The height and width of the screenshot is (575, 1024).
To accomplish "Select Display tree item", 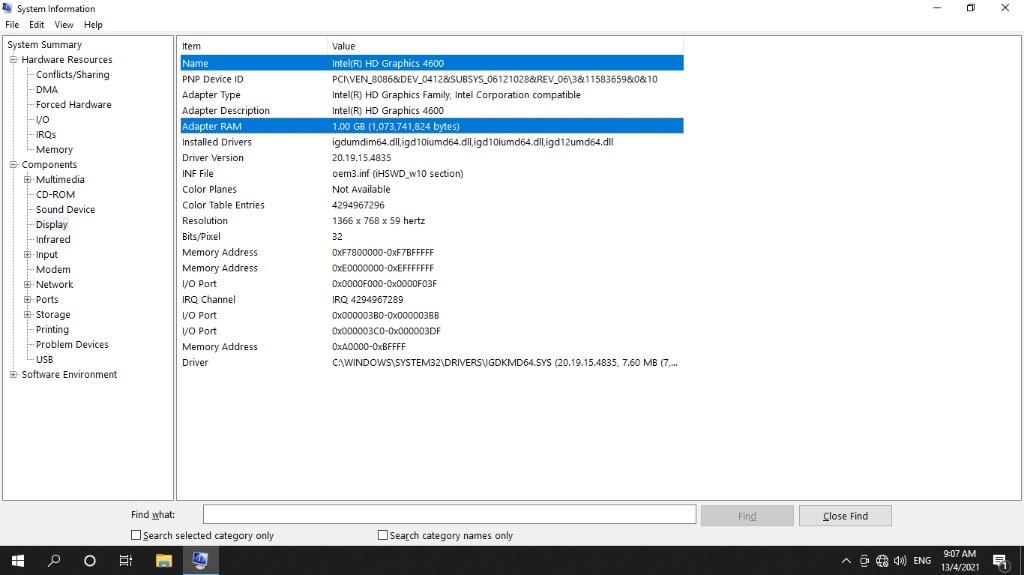I will 52,225.
